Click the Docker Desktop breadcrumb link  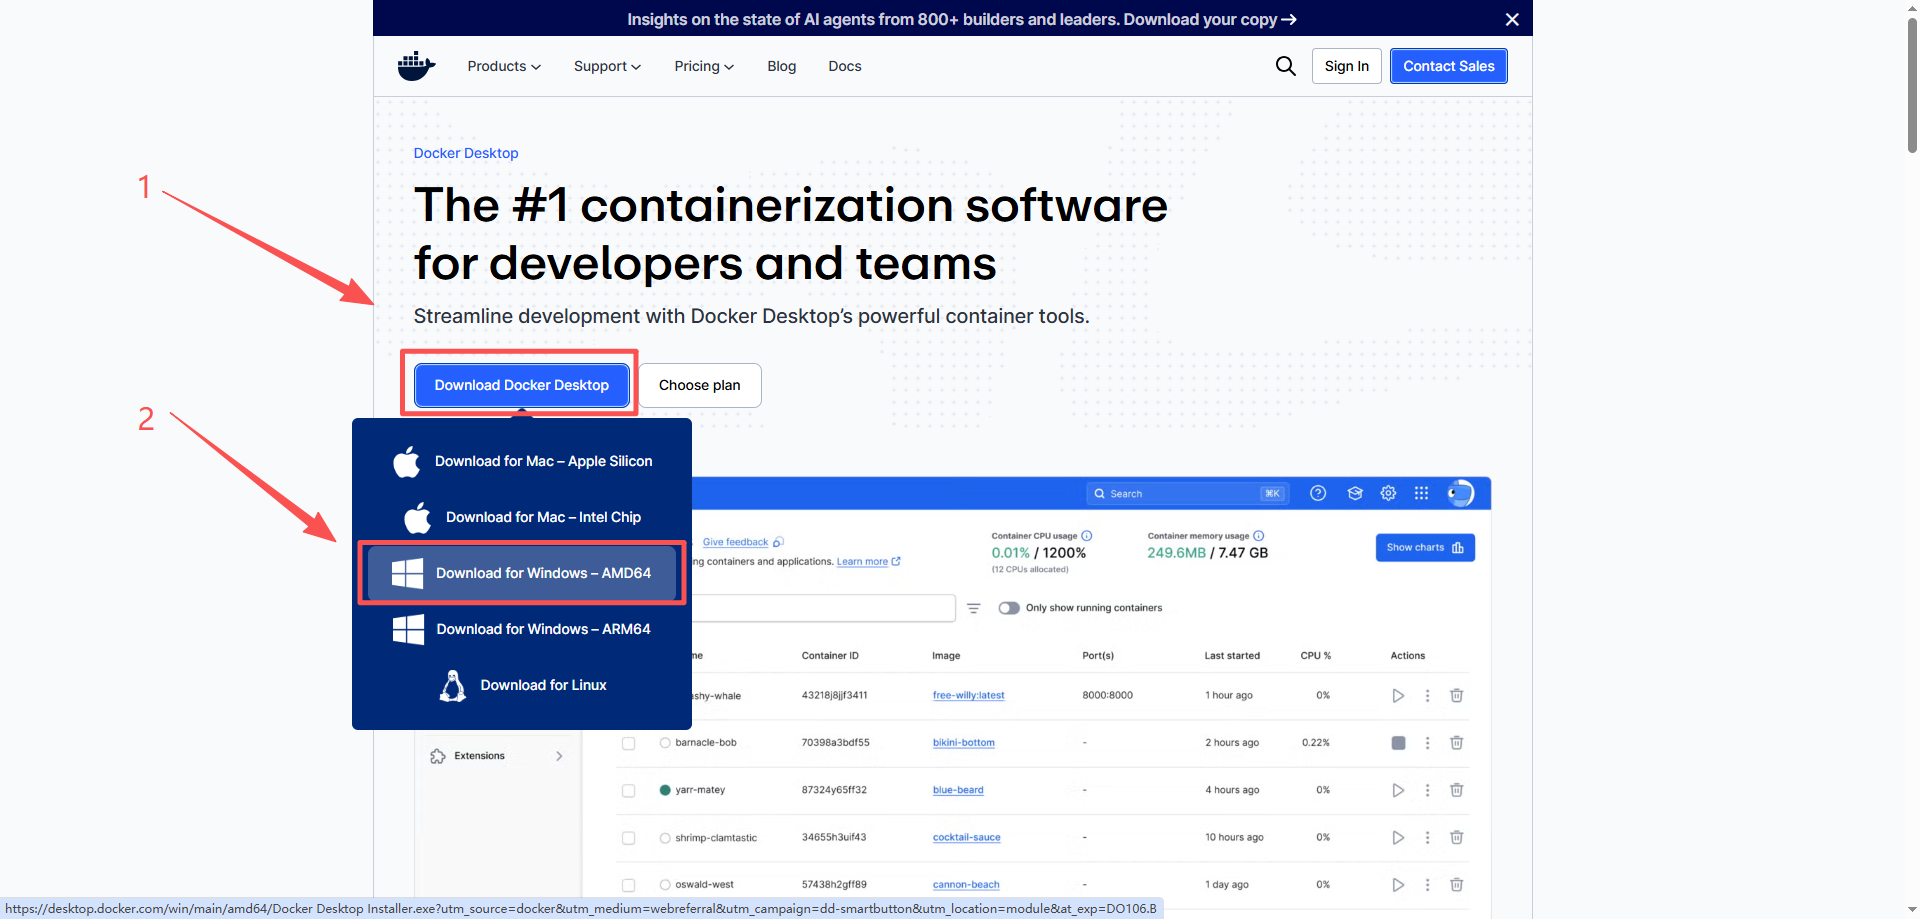coord(466,153)
